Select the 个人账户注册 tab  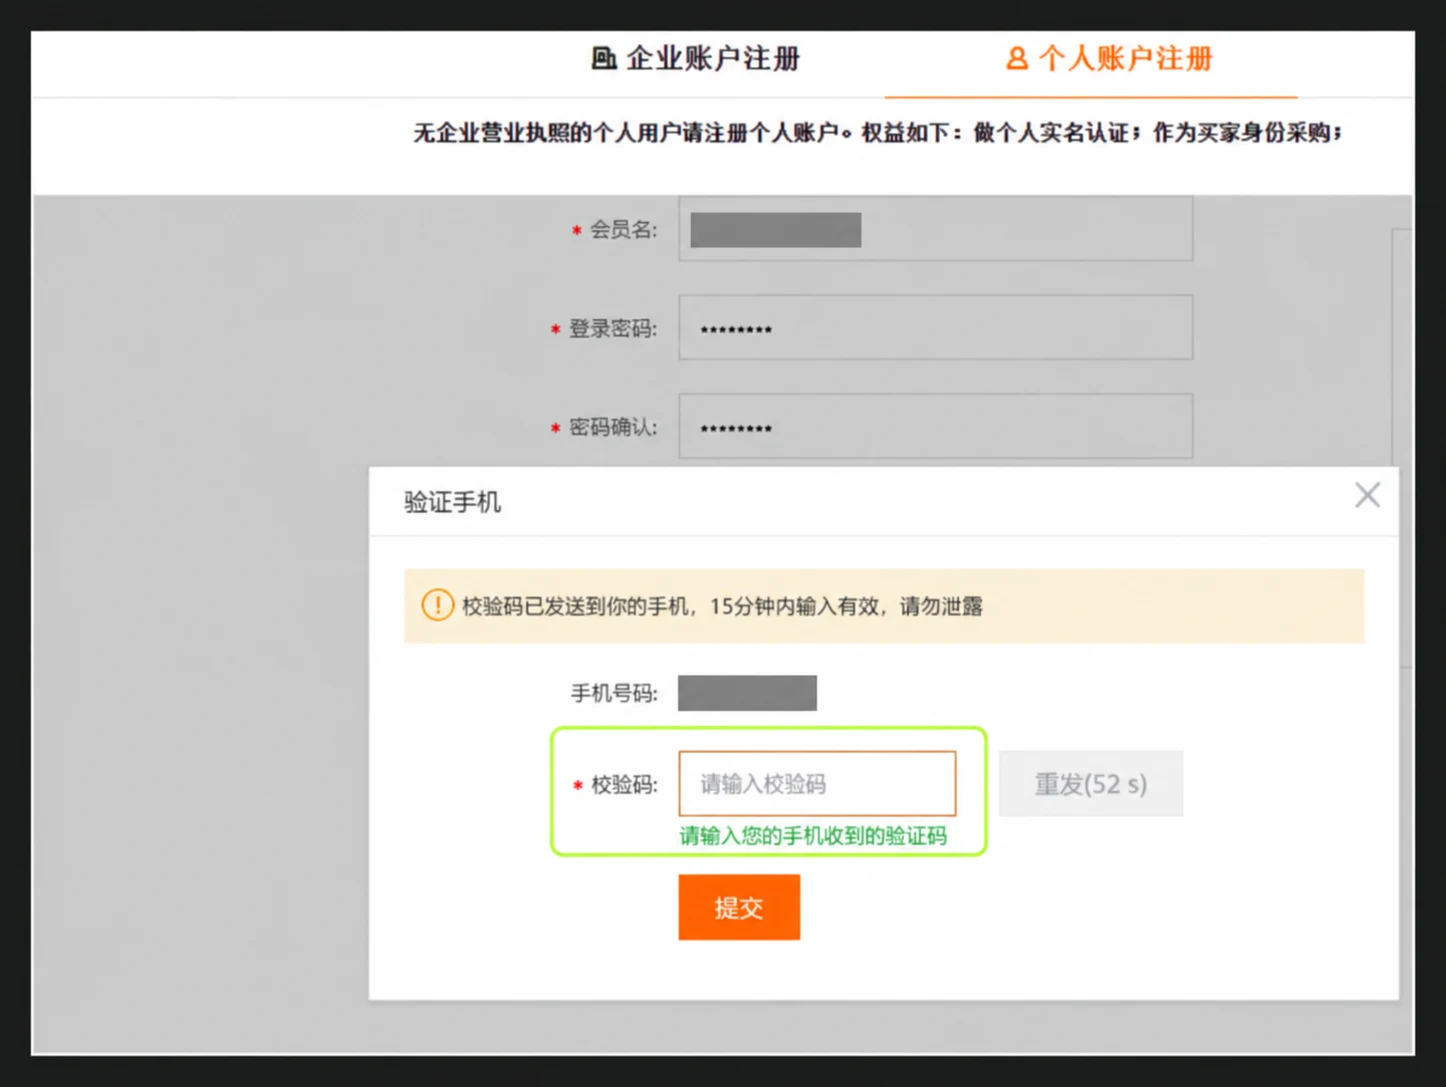coord(1109,59)
